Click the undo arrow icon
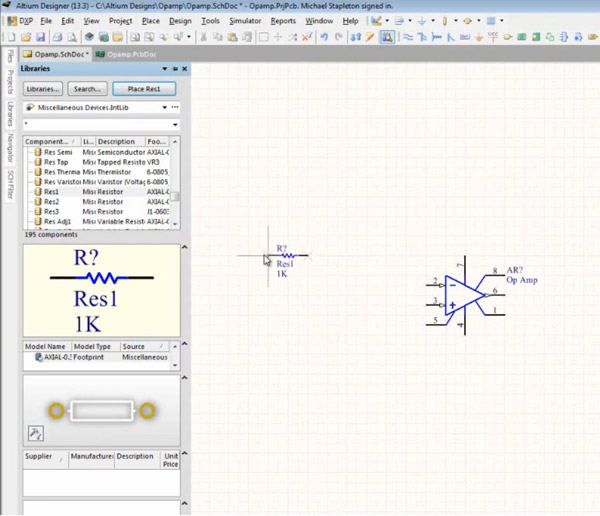 324,37
